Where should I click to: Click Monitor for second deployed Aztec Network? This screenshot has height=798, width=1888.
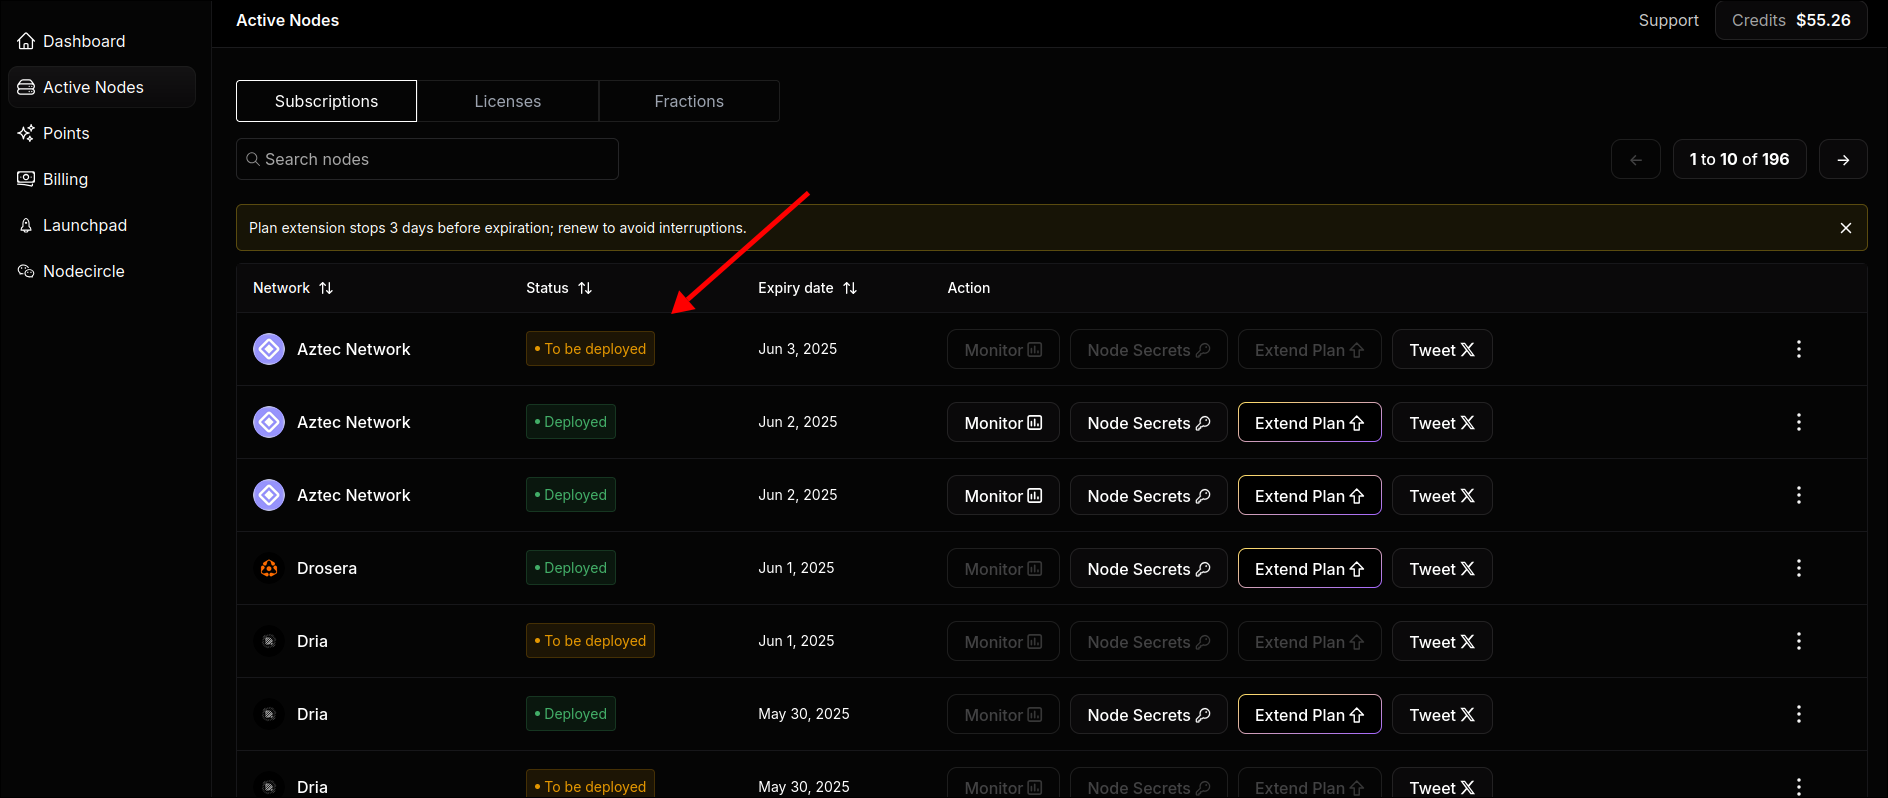(x=1003, y=495)
